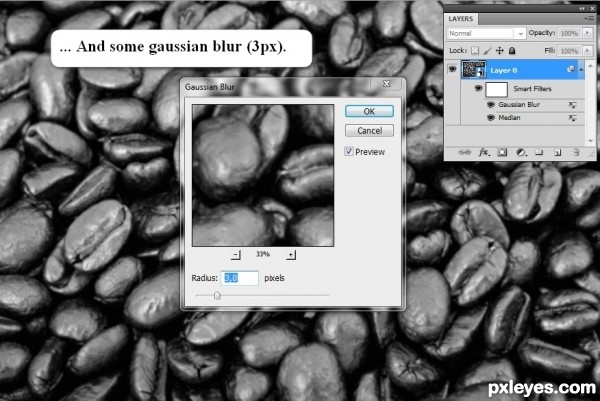Collapse Layer 0 smart filters arrow
This screenshot has width=600, height=401.
point(581,70)
